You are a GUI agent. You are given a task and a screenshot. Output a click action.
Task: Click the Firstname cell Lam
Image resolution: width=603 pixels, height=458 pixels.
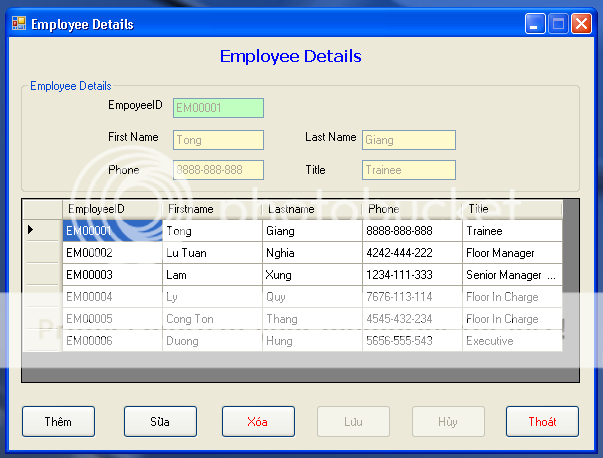click(x=212, y=275)
